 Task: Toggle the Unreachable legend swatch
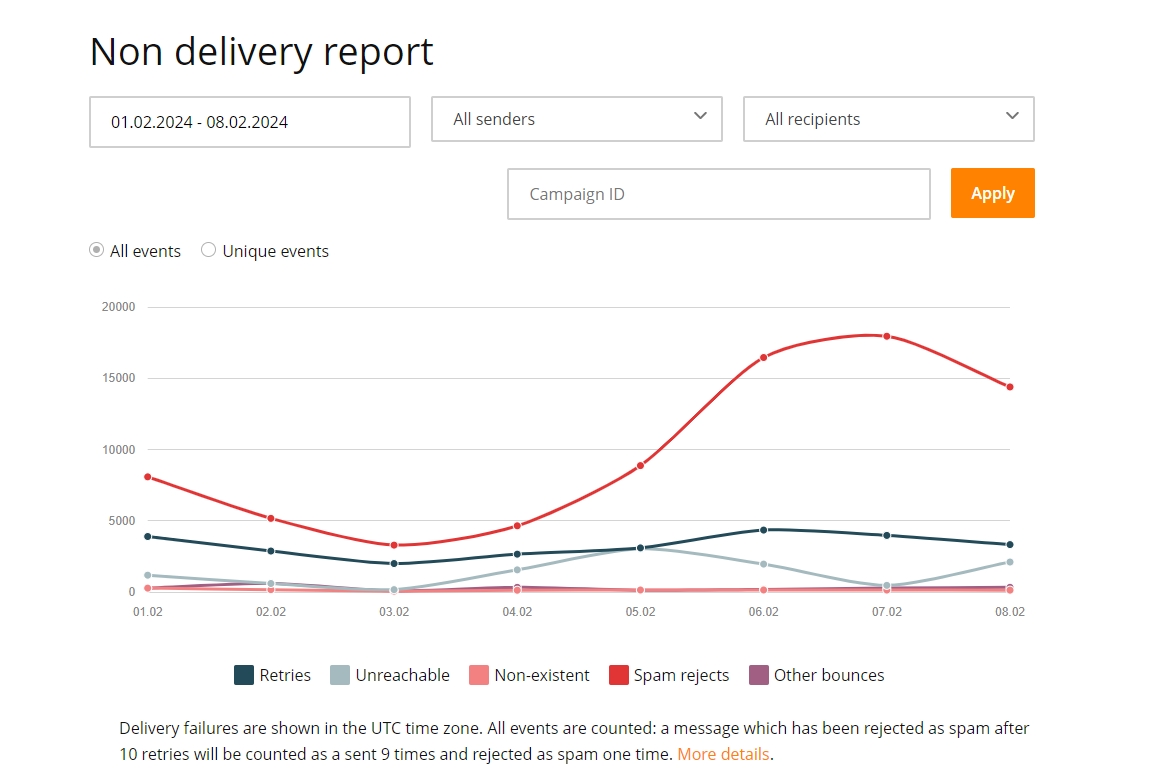[x=340, y=675]
